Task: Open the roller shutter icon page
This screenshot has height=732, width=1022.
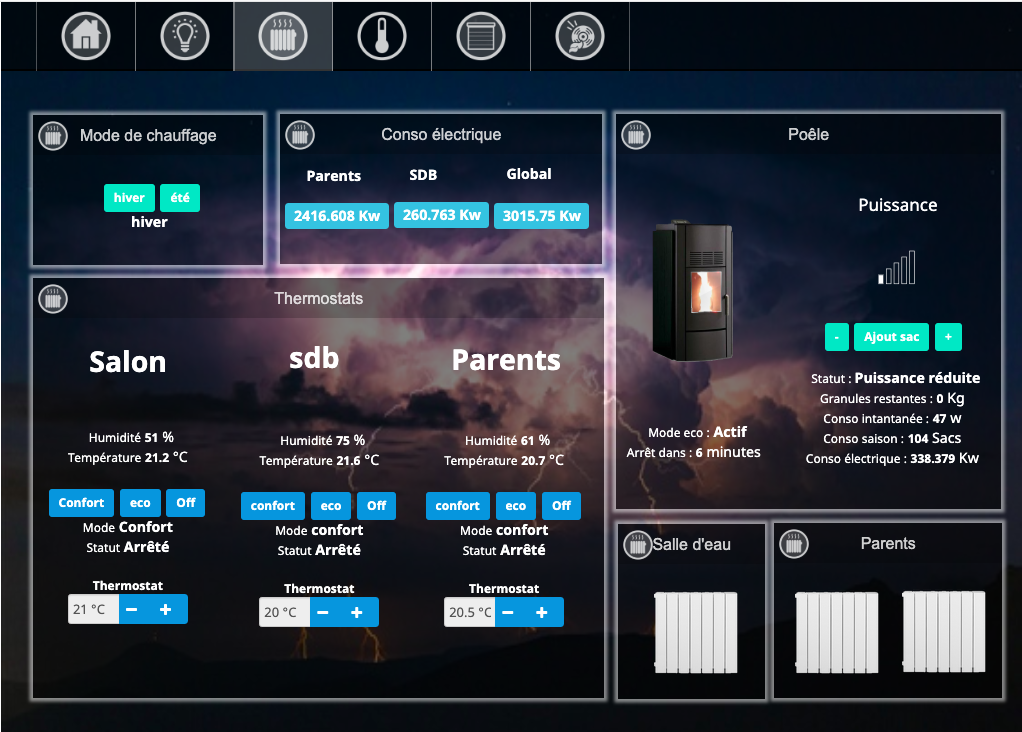Action: tap(481, 37)
